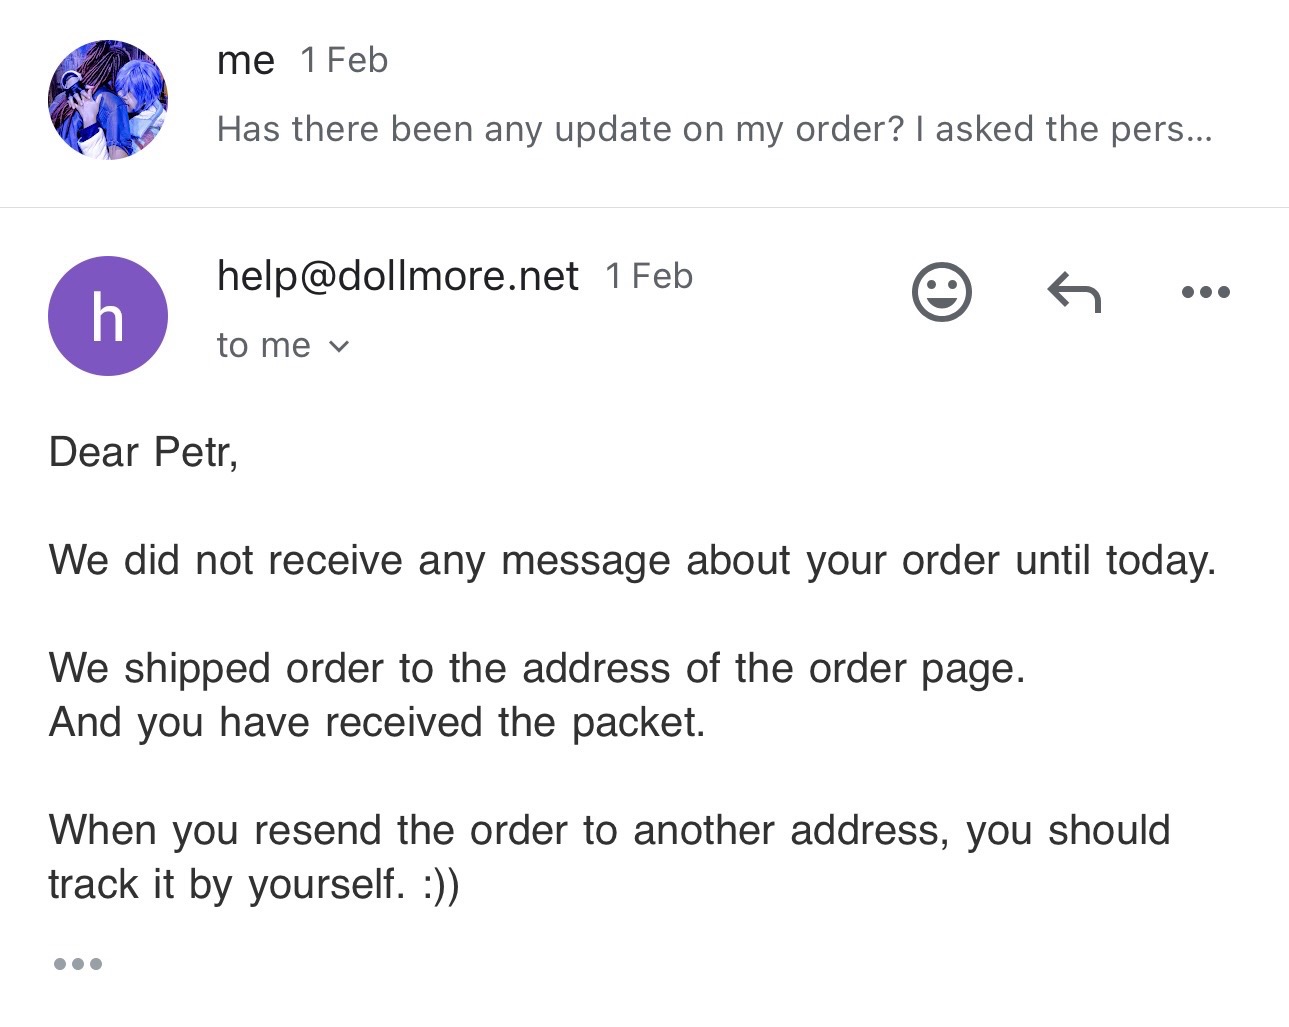Expand the 'to me' recipient details chevron
The height and width of the screenshot is (1027, 1289).
339,347
